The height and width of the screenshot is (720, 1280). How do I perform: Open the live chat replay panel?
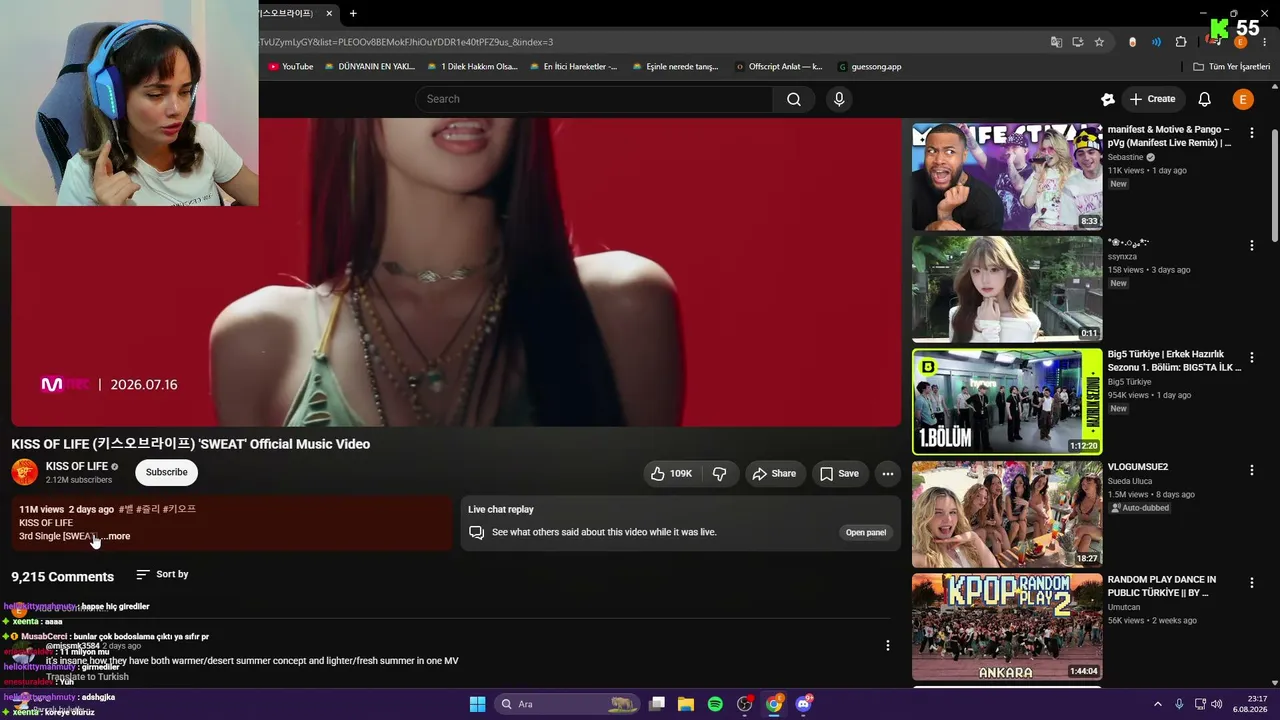(866, 532)
